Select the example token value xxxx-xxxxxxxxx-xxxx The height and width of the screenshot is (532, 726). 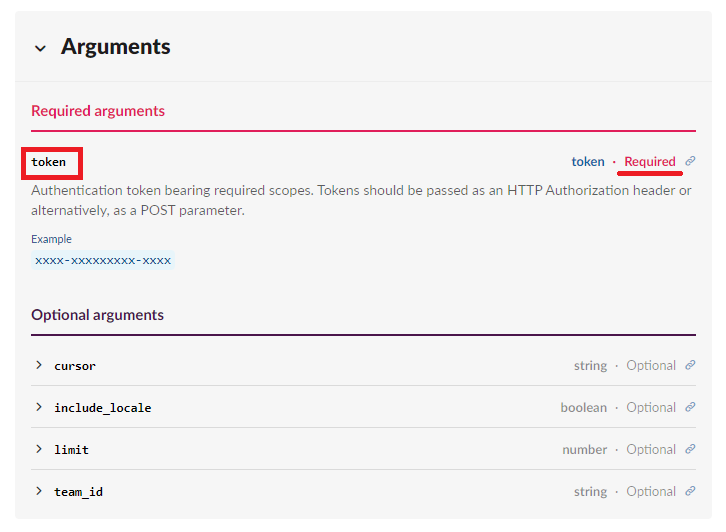tap(103, 260)
